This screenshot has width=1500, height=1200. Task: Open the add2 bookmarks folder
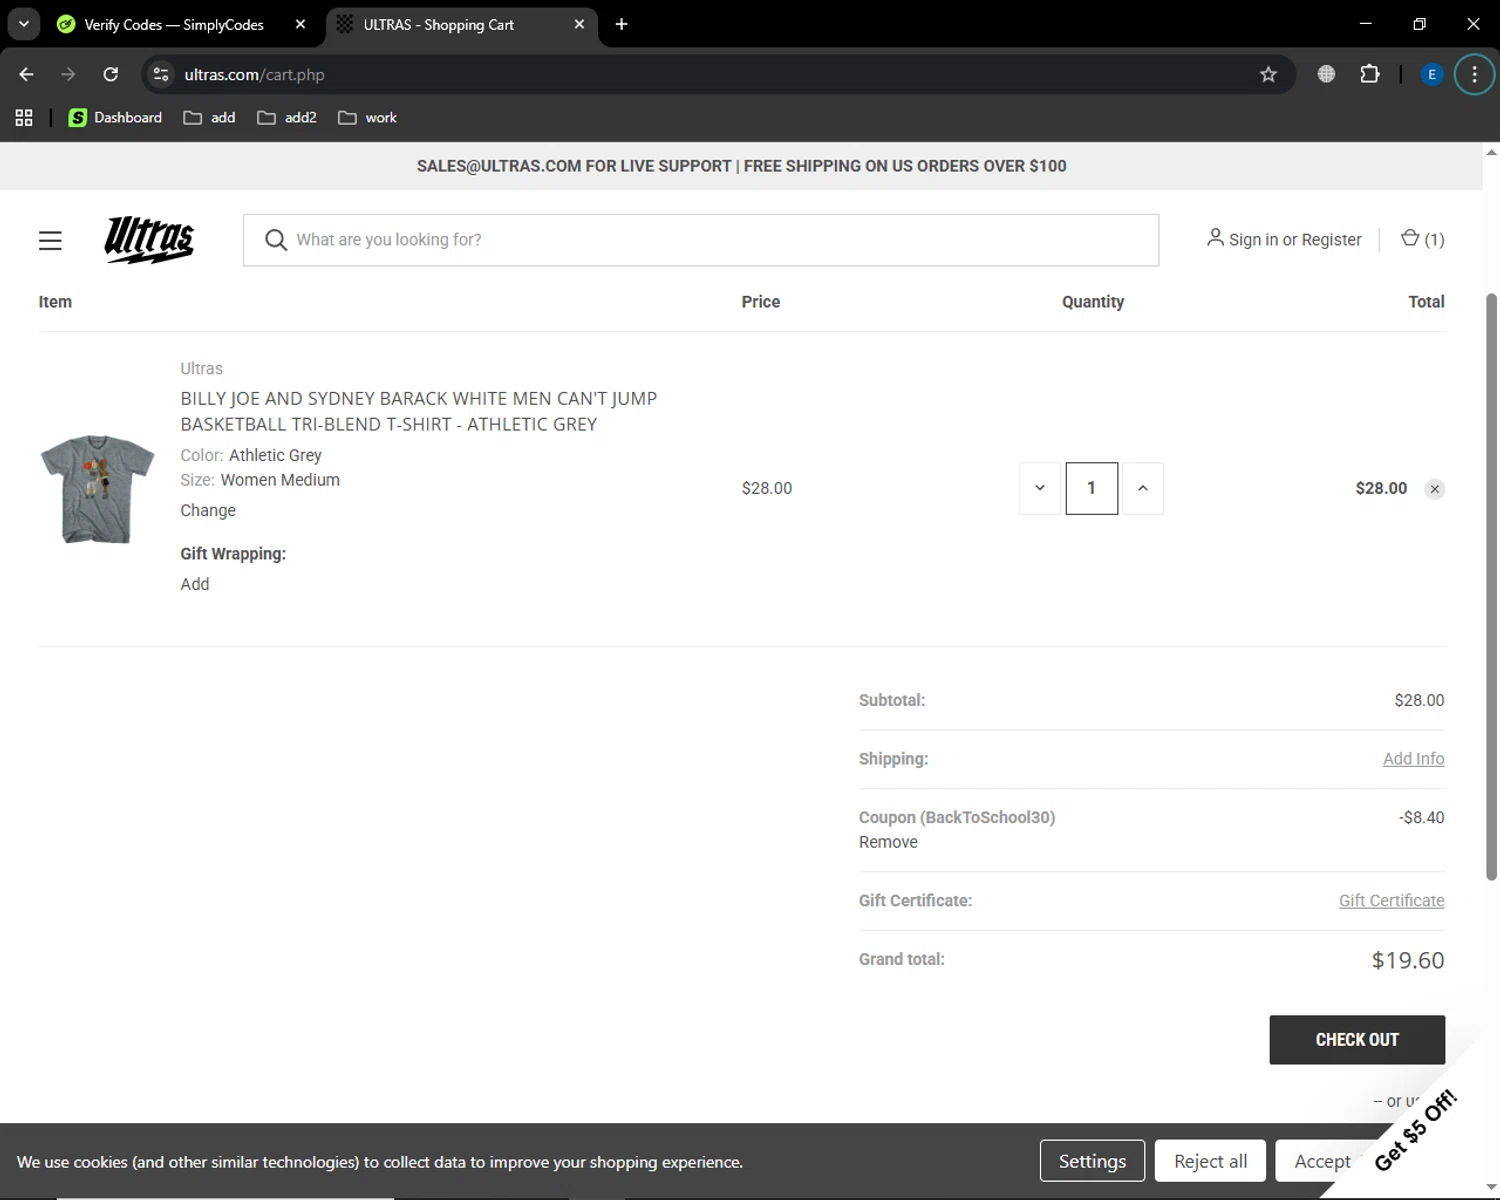287,118
